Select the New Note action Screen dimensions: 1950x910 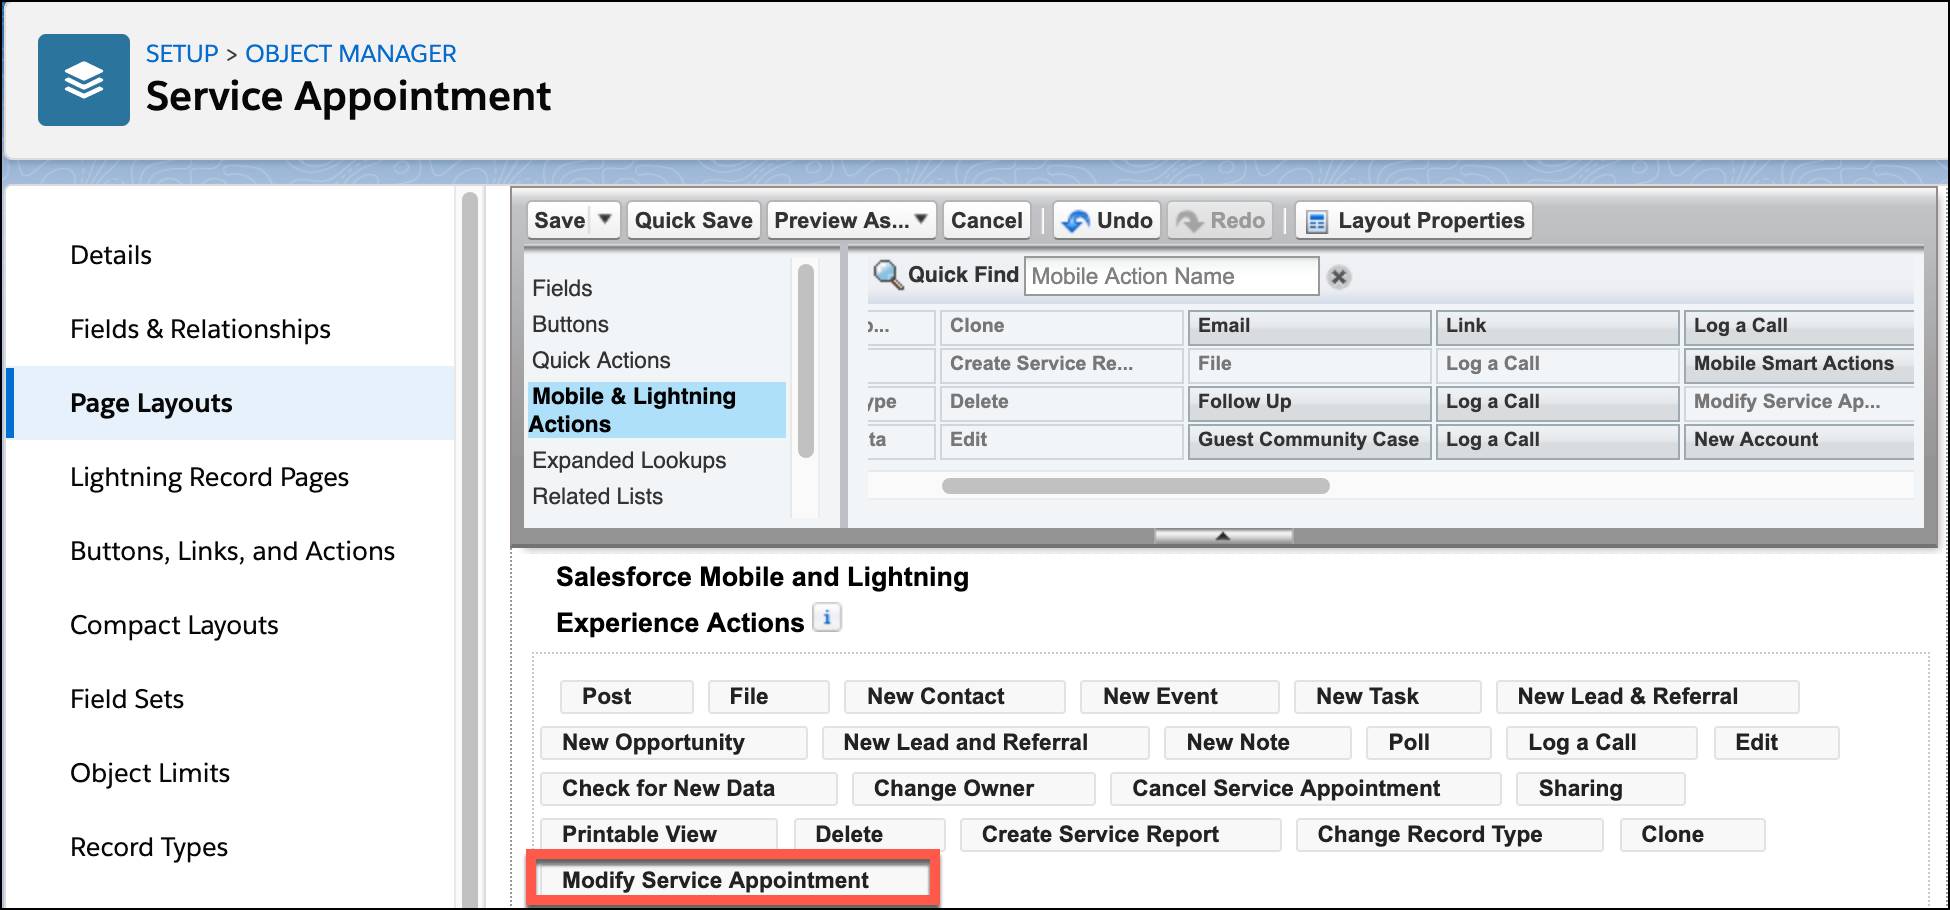pyautogui.click(x=1257, y=742)
